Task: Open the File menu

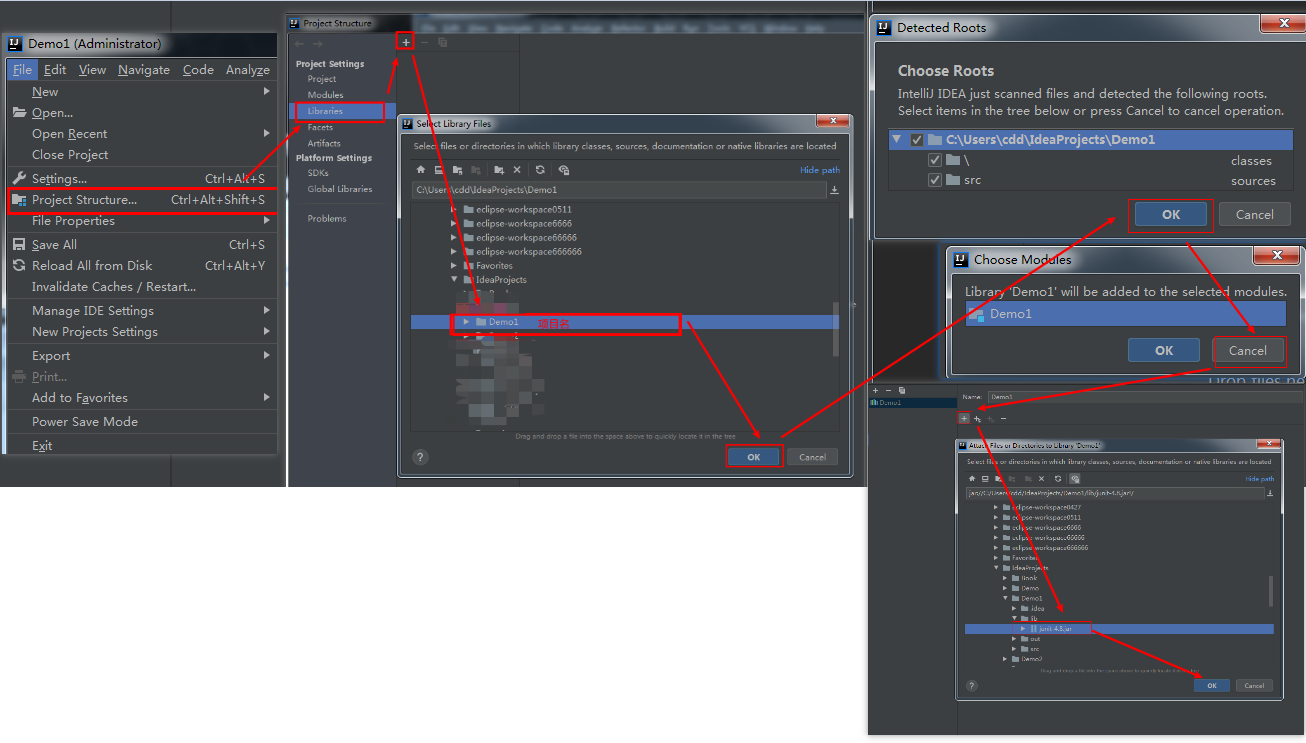Action: (x=22, y=69)
